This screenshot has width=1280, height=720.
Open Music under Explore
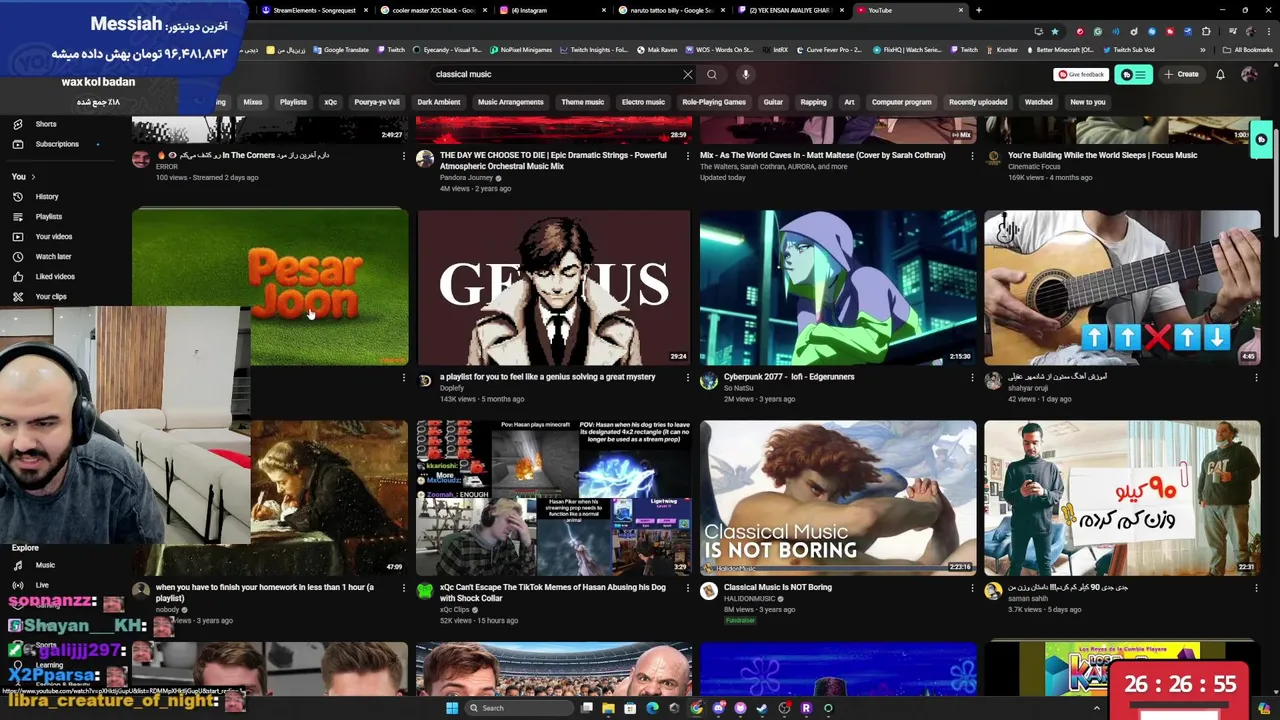pyautogui.click(x=45, y=565)
